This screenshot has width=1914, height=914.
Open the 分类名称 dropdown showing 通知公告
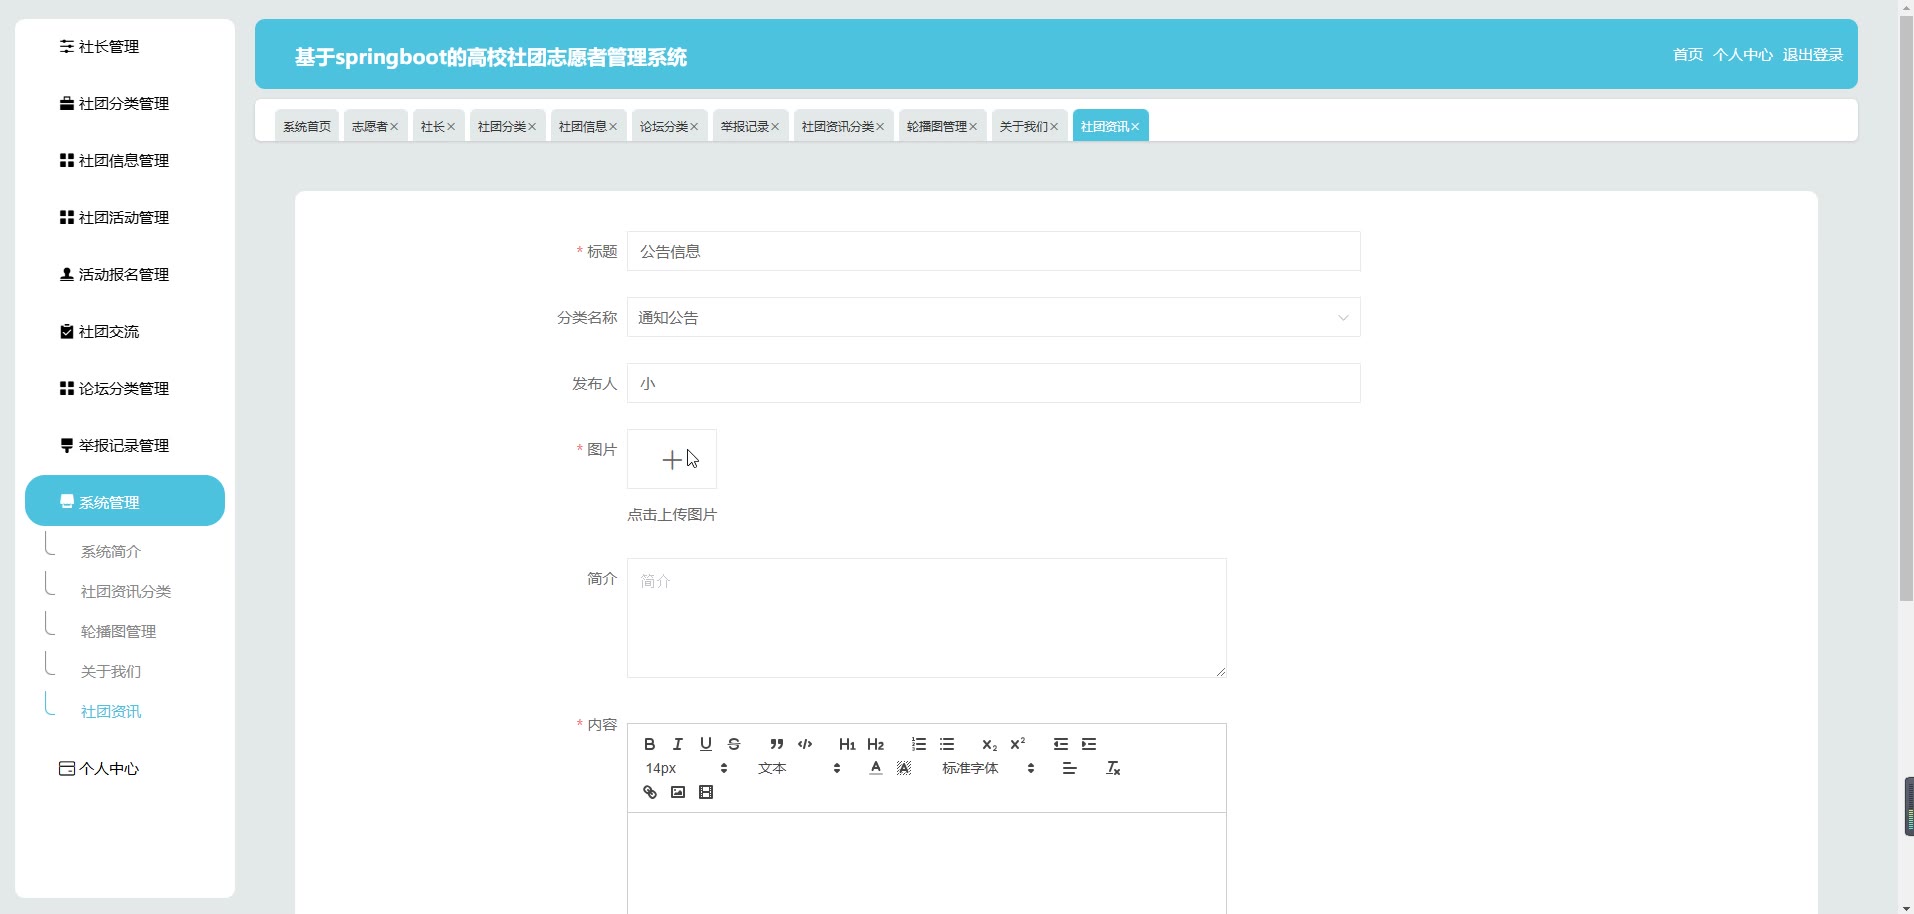point(993,317)
